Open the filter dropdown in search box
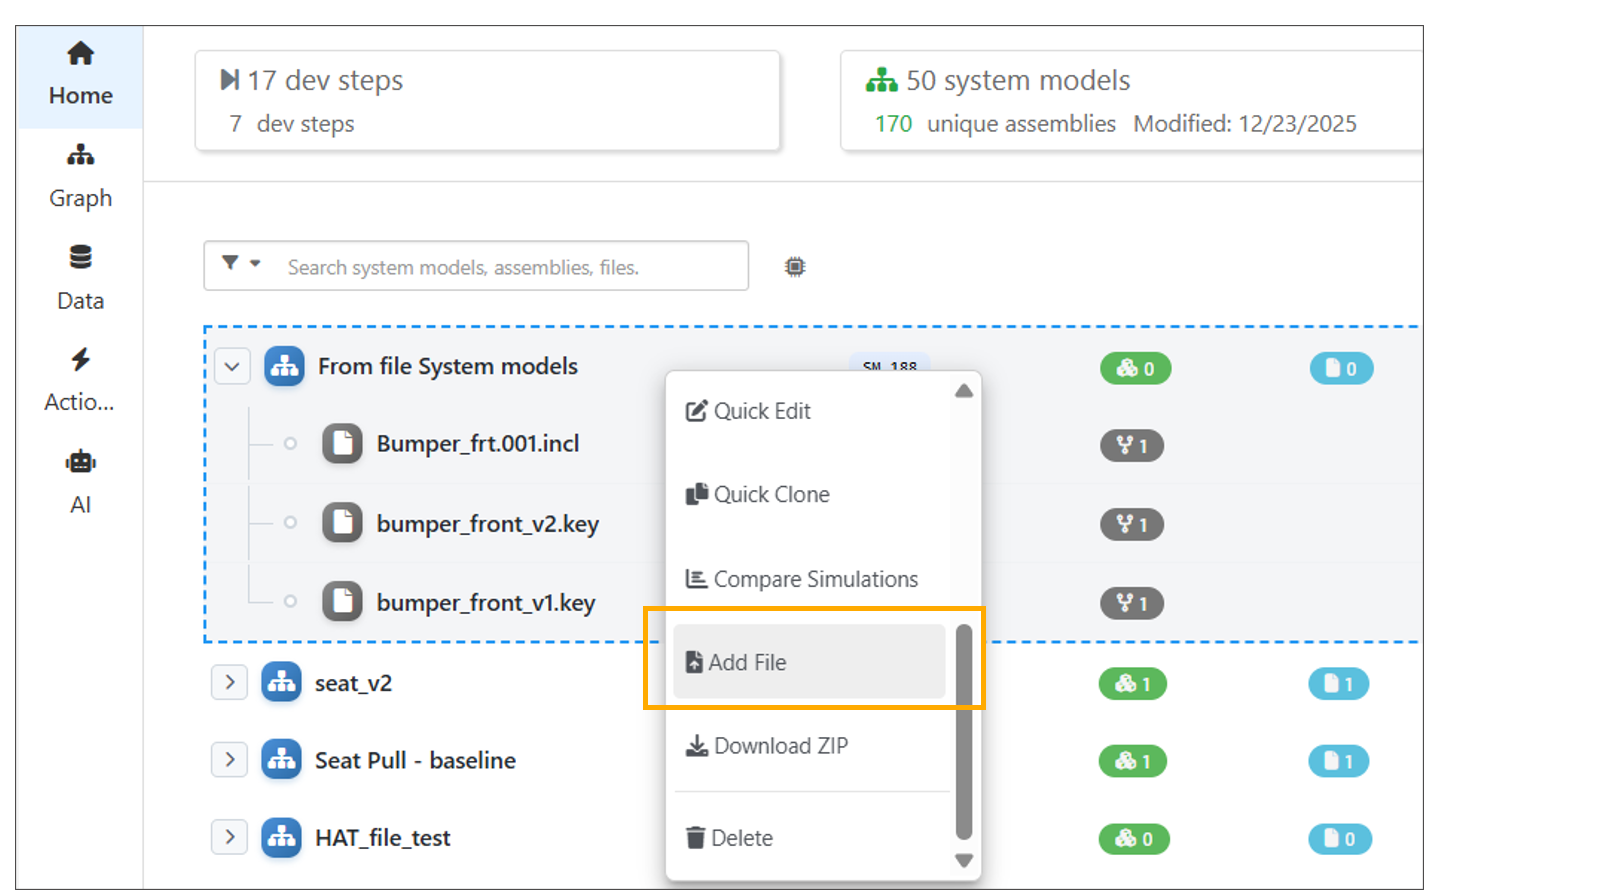This screenshot has height=893, width=1617. coord(240,264)
